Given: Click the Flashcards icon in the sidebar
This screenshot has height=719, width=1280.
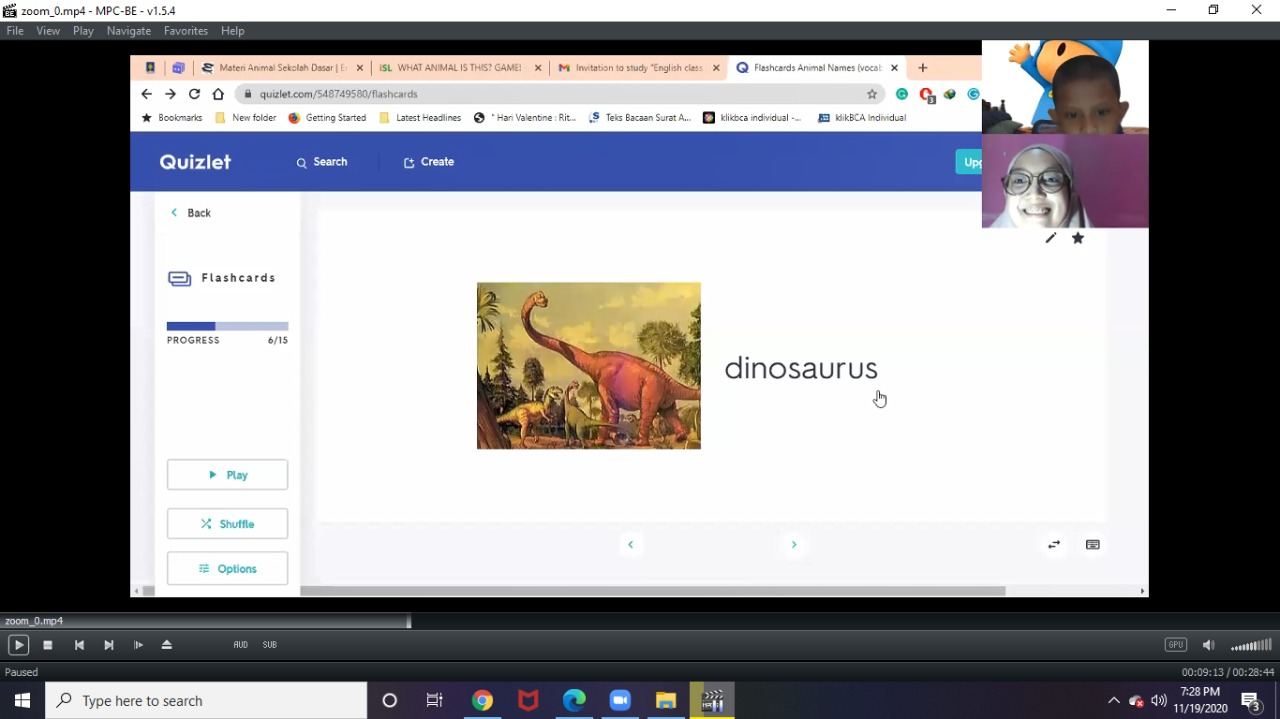Looking at the screenshot, I should tap(179, 277).
